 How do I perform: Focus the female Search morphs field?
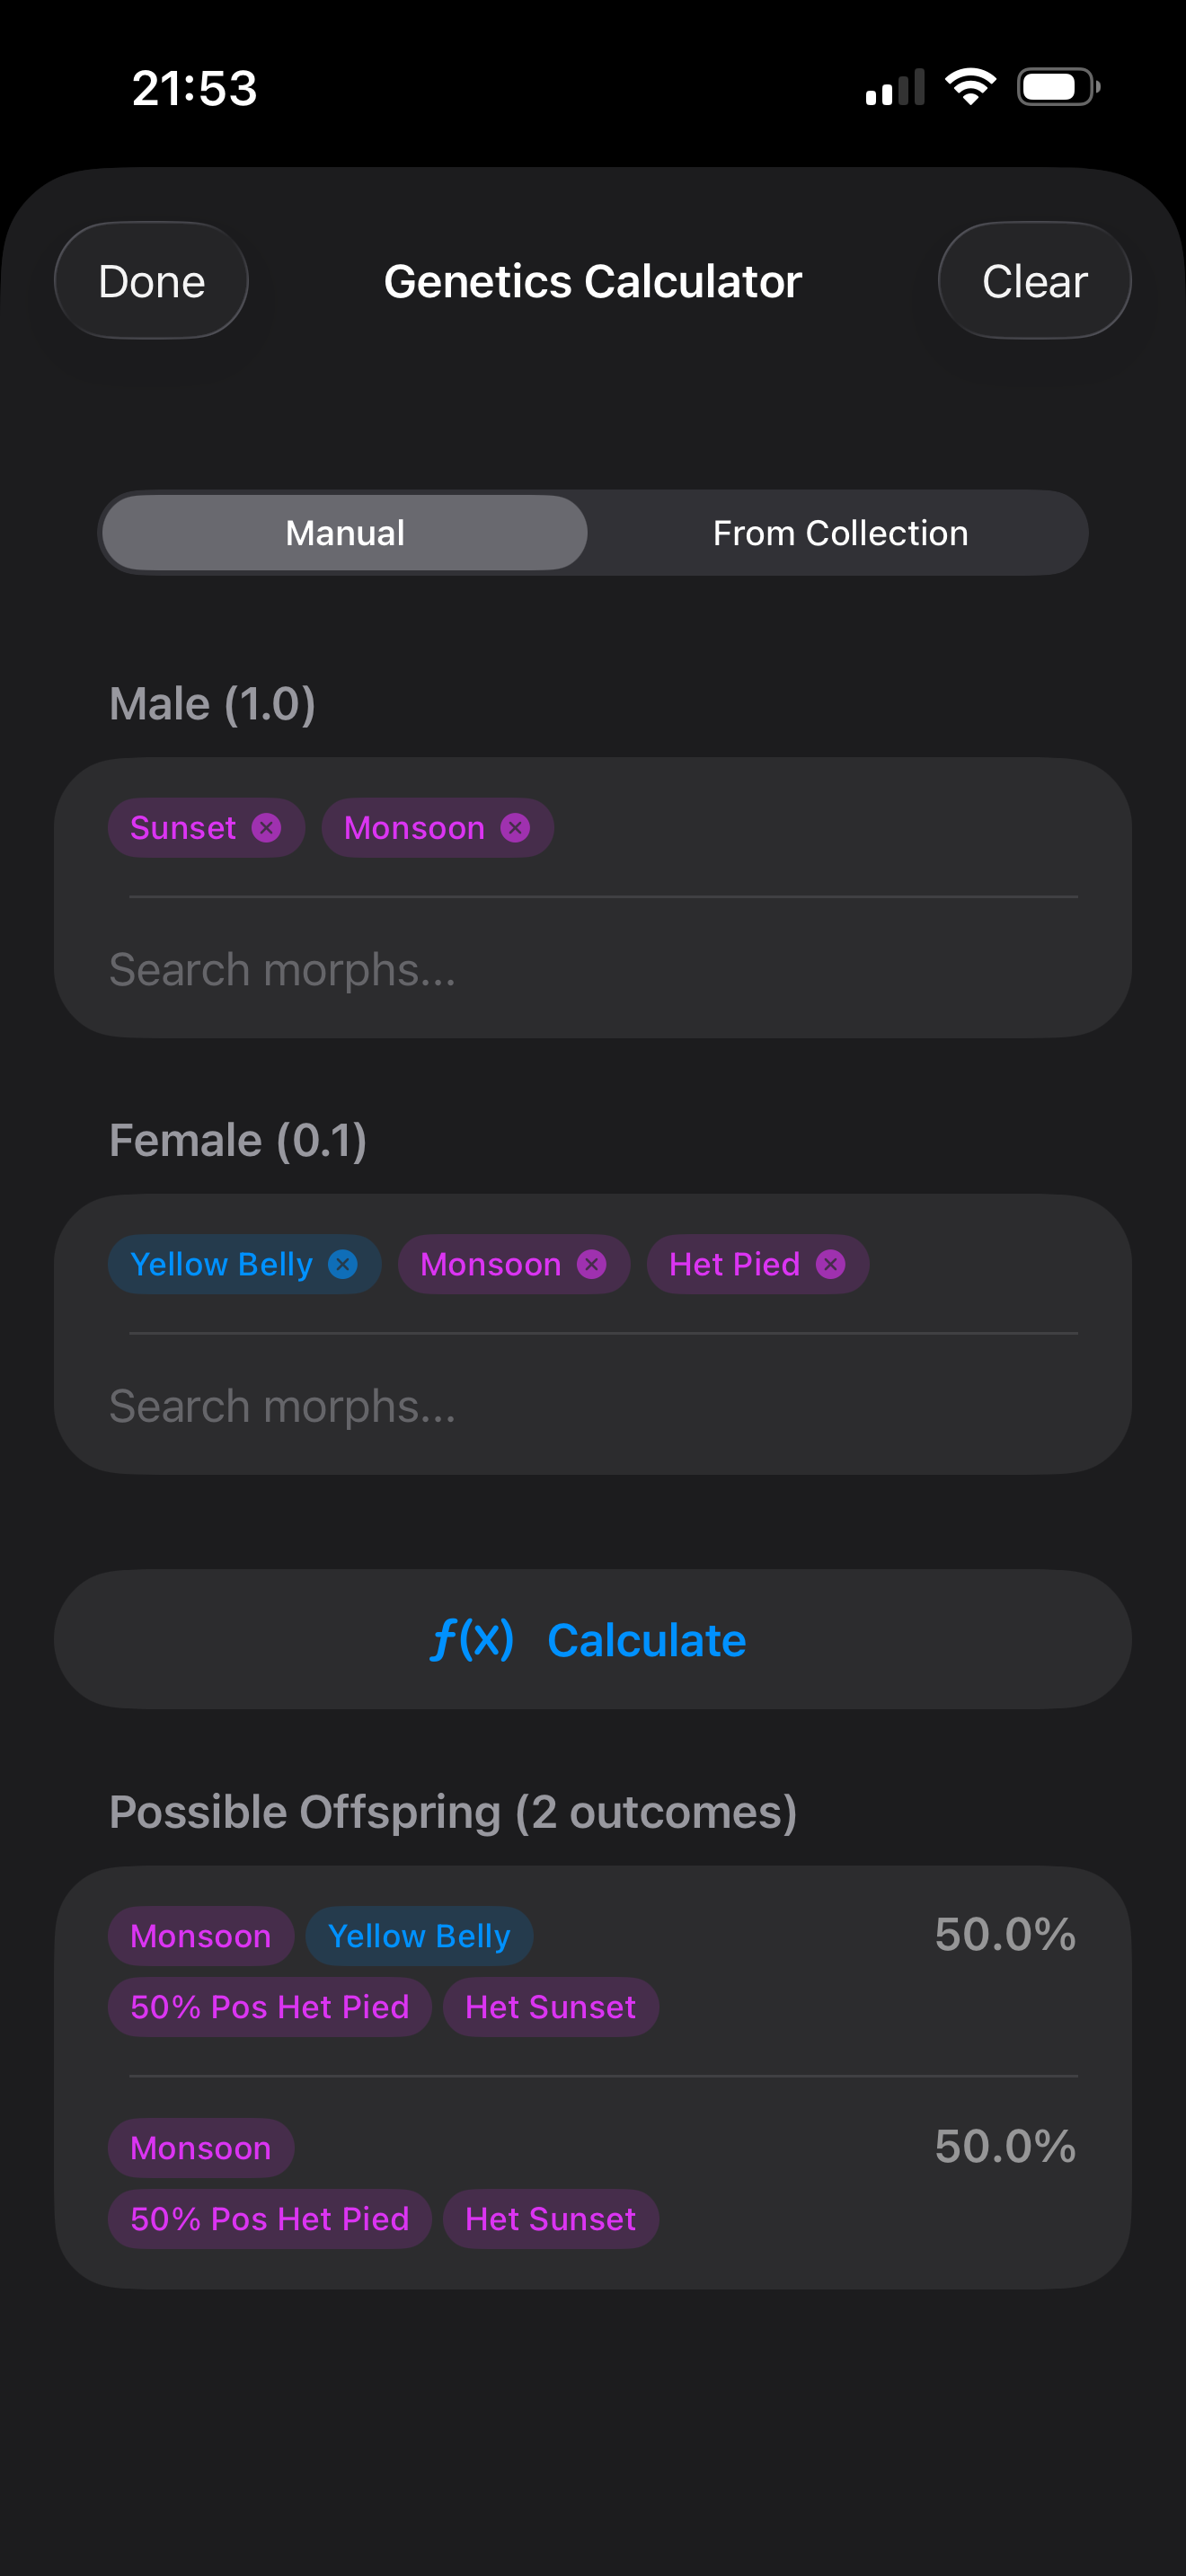pos(593,1406)
